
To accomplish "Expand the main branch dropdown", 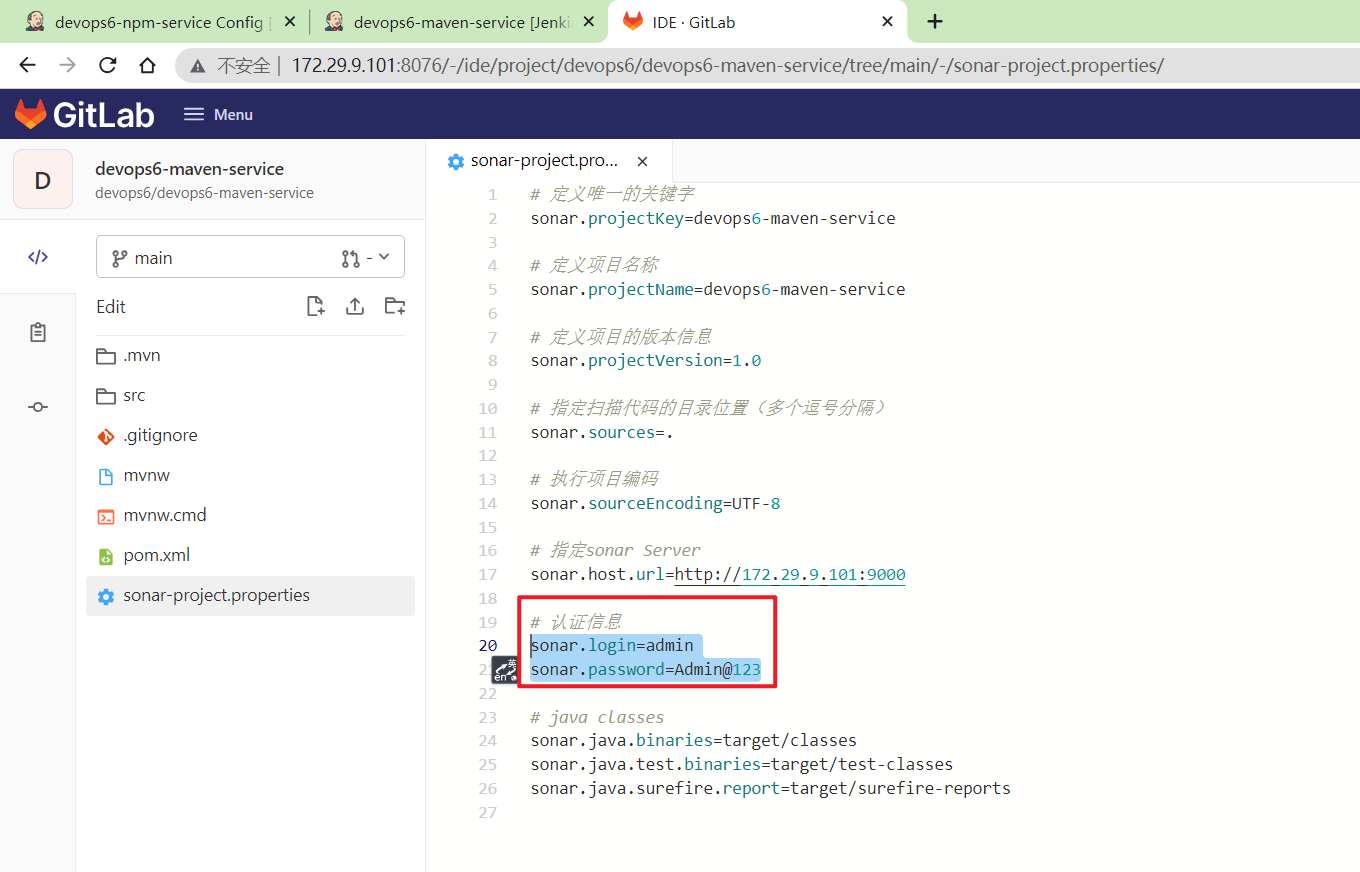I will [250, 257].
